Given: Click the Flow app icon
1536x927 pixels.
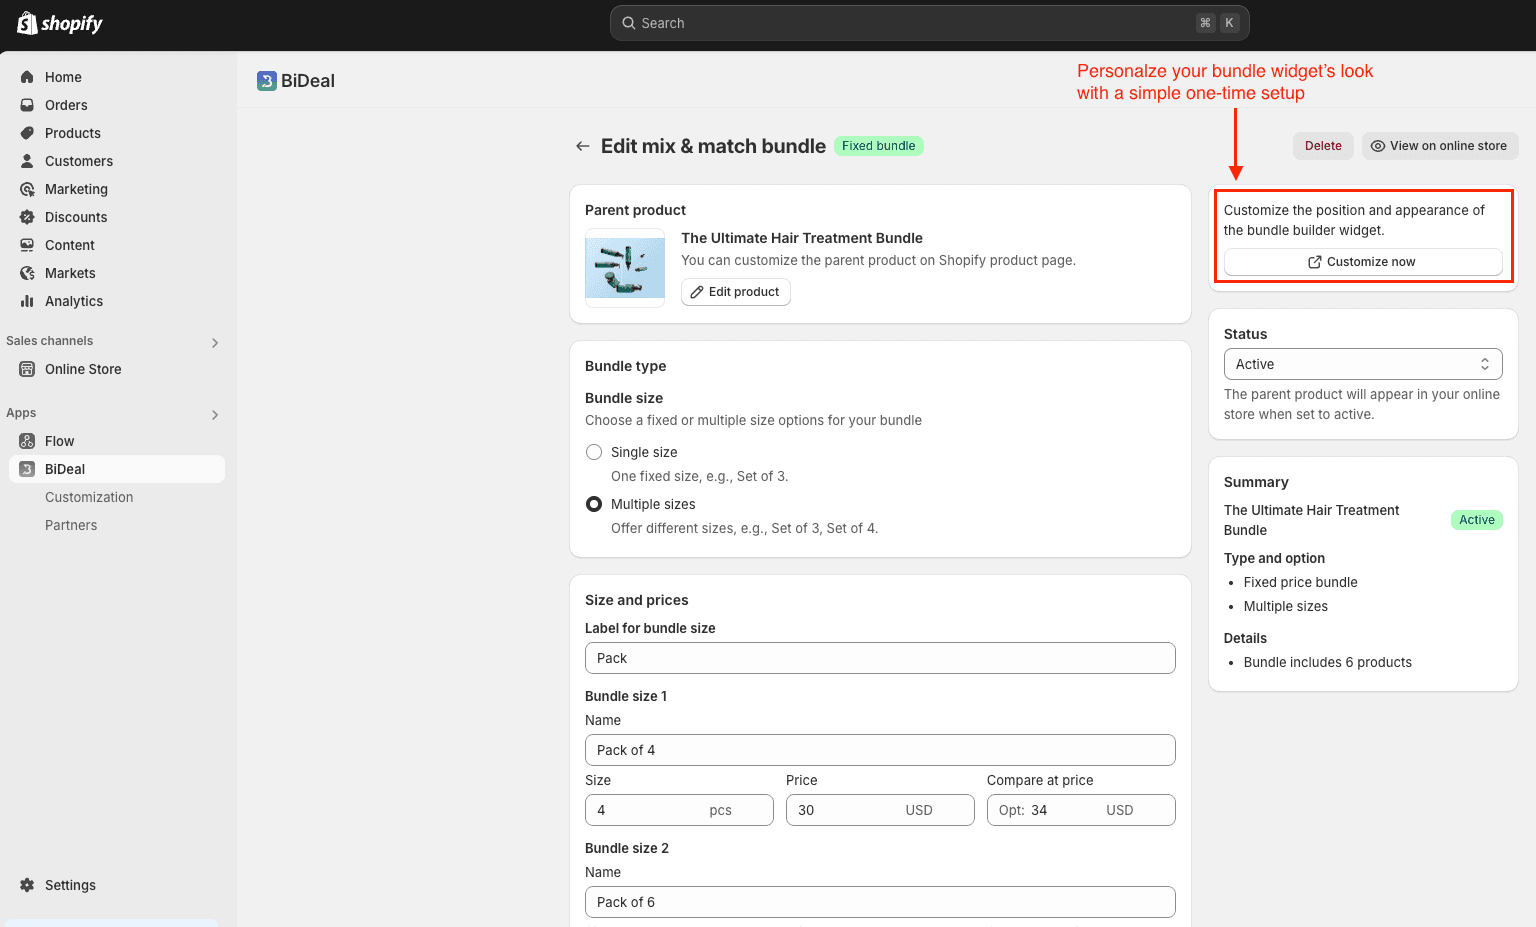Looking at the screenshot, I should (27, 441).
